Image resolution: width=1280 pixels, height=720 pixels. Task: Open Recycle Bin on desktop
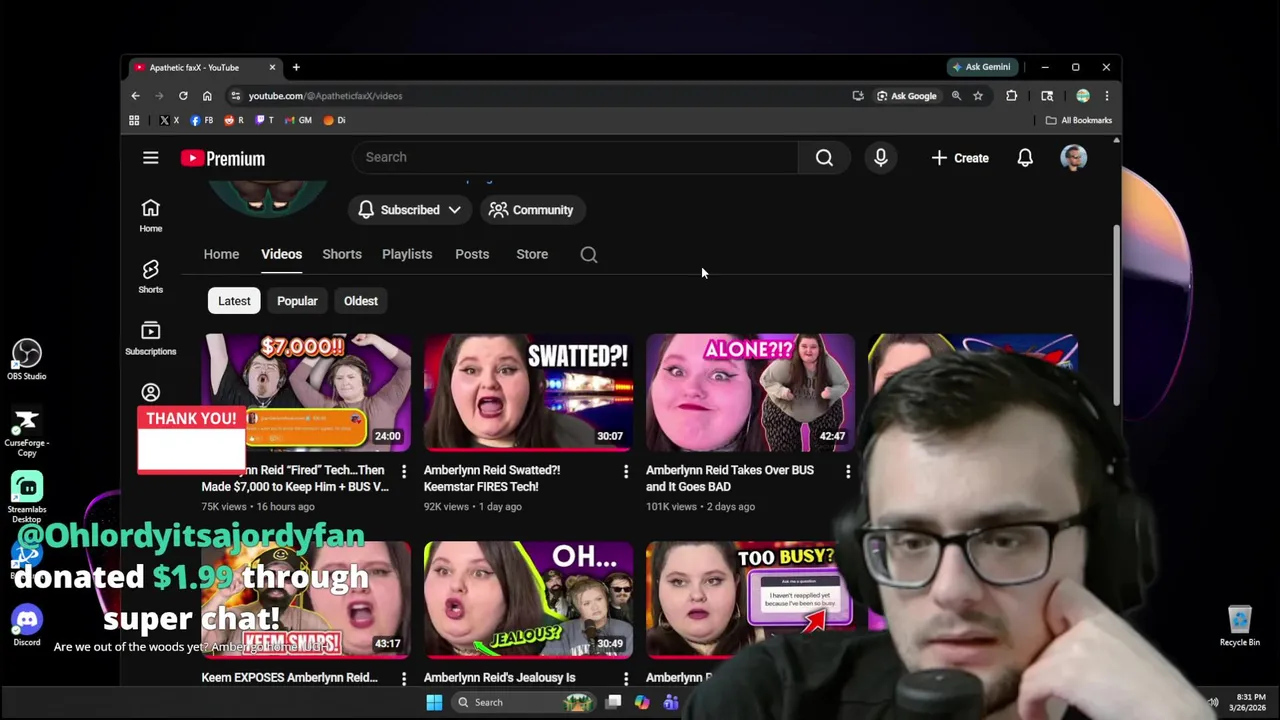1239,626
